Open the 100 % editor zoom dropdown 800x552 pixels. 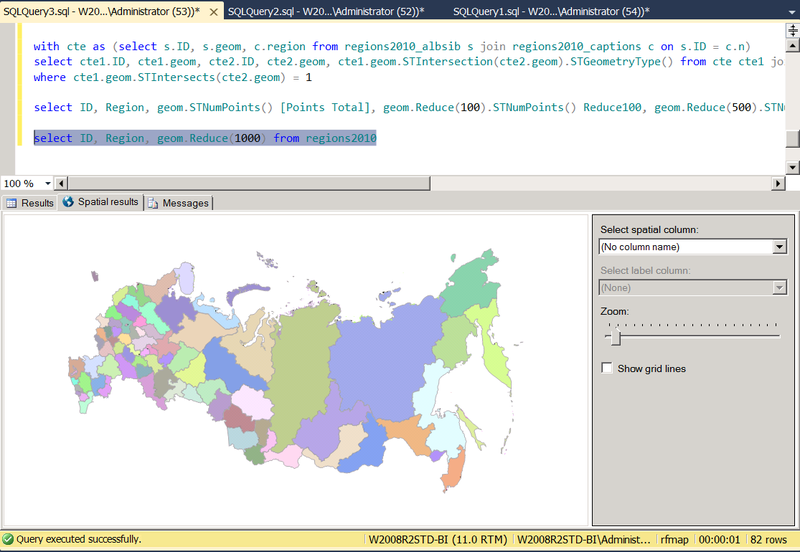(47, 183)
